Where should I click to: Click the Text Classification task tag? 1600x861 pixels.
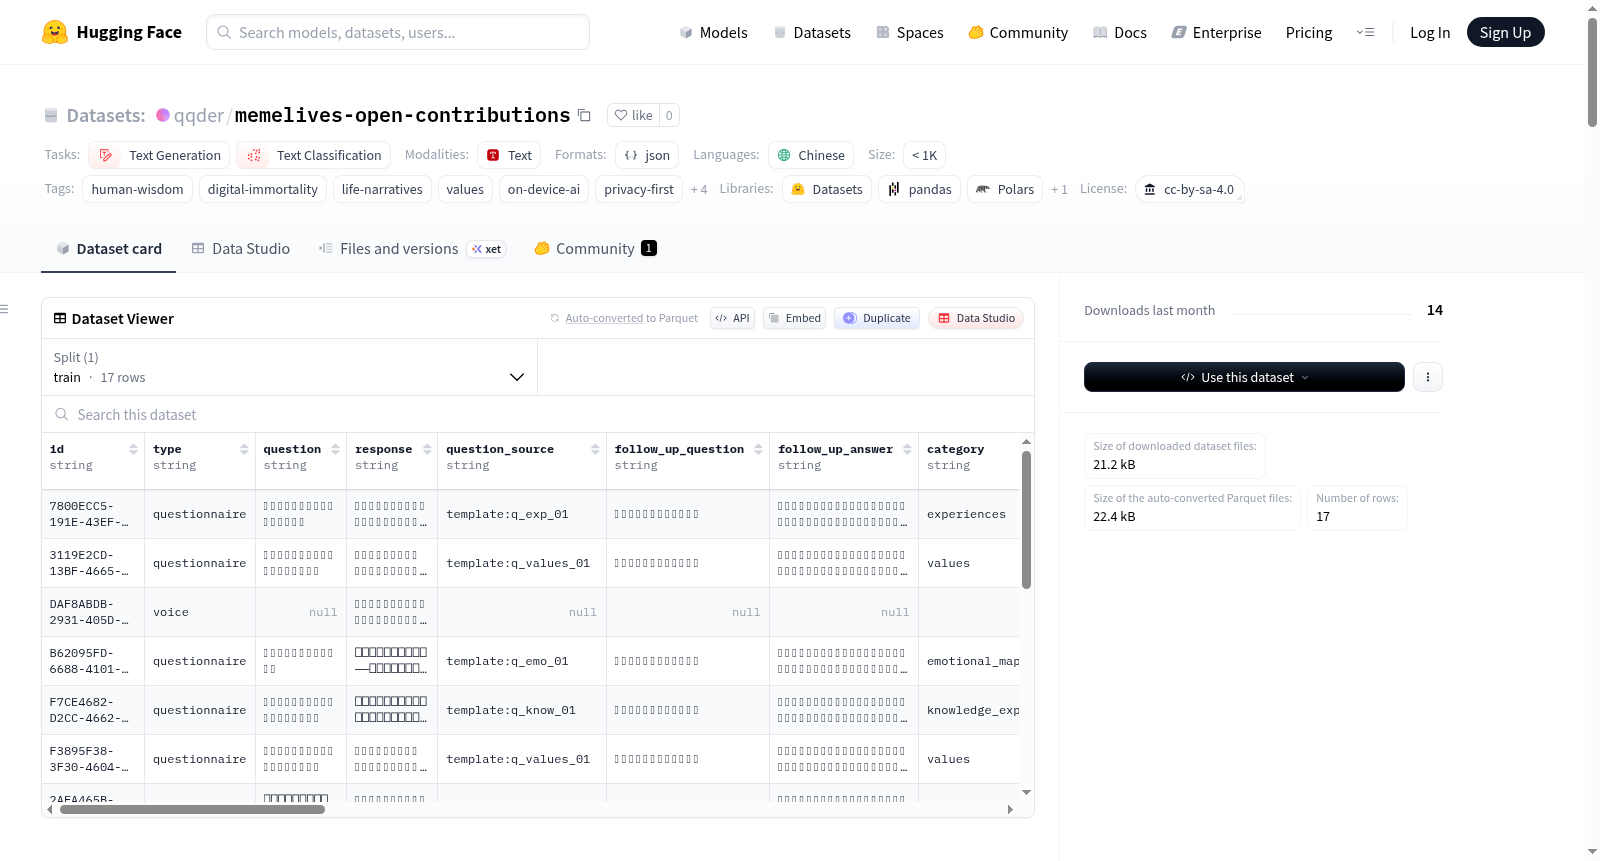pos(313,155)
